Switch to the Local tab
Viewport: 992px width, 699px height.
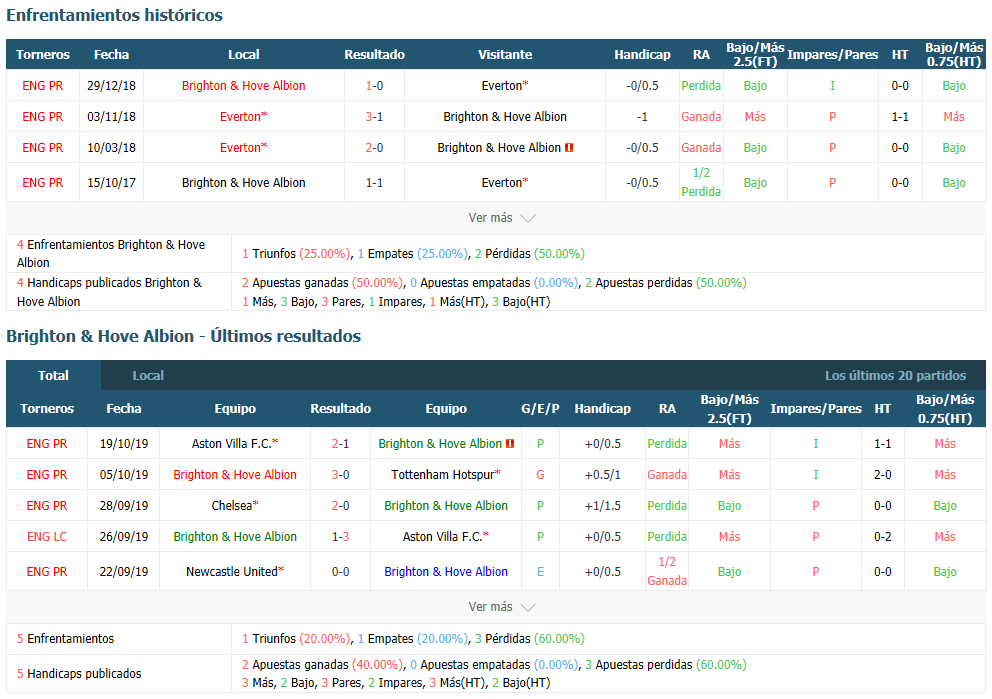[x=148, y=375]
